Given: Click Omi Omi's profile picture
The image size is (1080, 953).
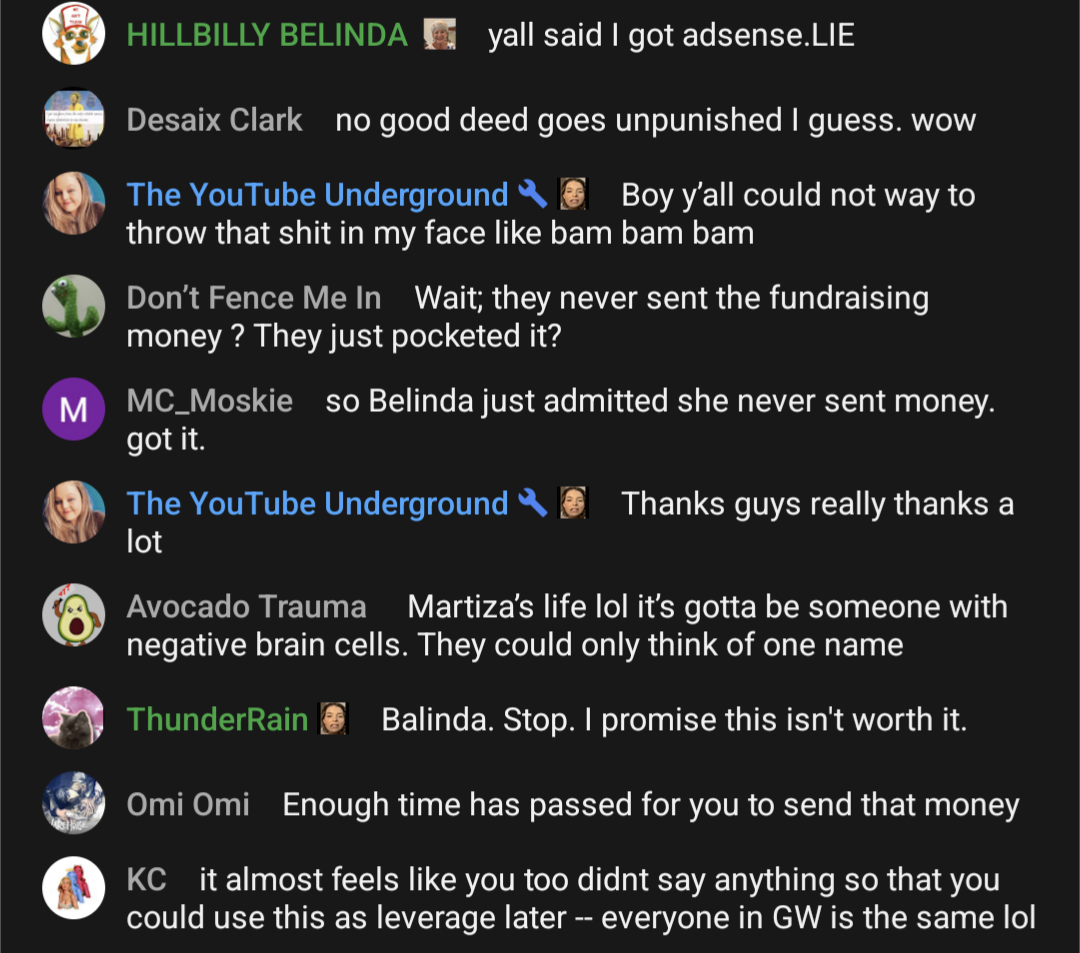Looking at the screenshot, I should pos(74,803).
